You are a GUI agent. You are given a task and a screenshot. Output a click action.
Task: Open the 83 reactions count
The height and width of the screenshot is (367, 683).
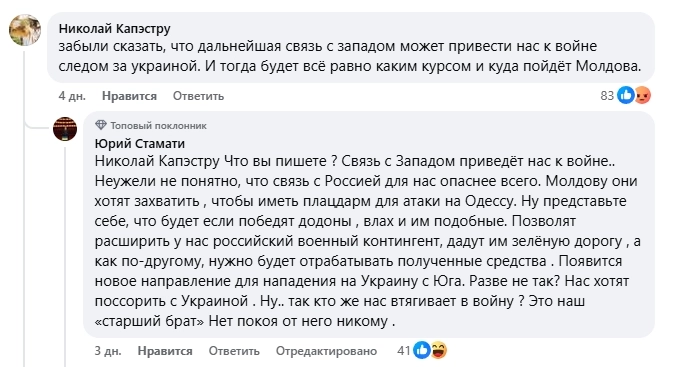tap(607, 95)
